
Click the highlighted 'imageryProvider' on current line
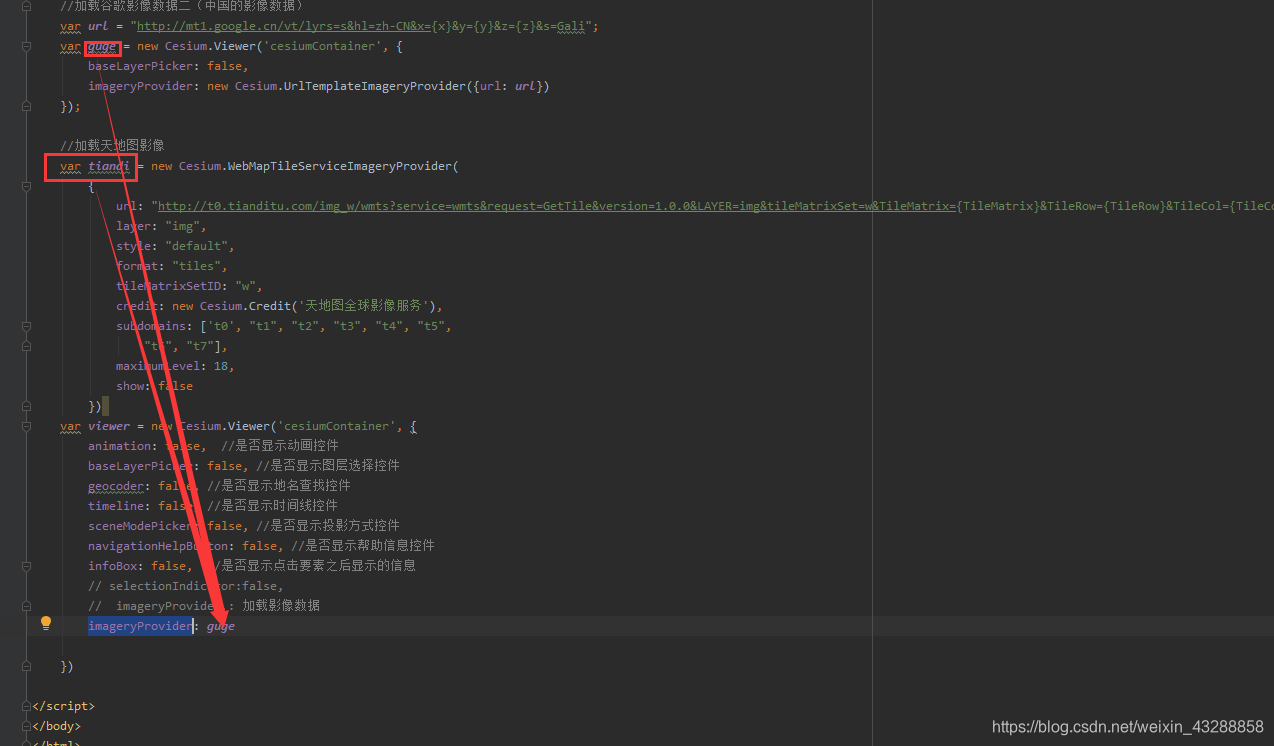(140, 626)
